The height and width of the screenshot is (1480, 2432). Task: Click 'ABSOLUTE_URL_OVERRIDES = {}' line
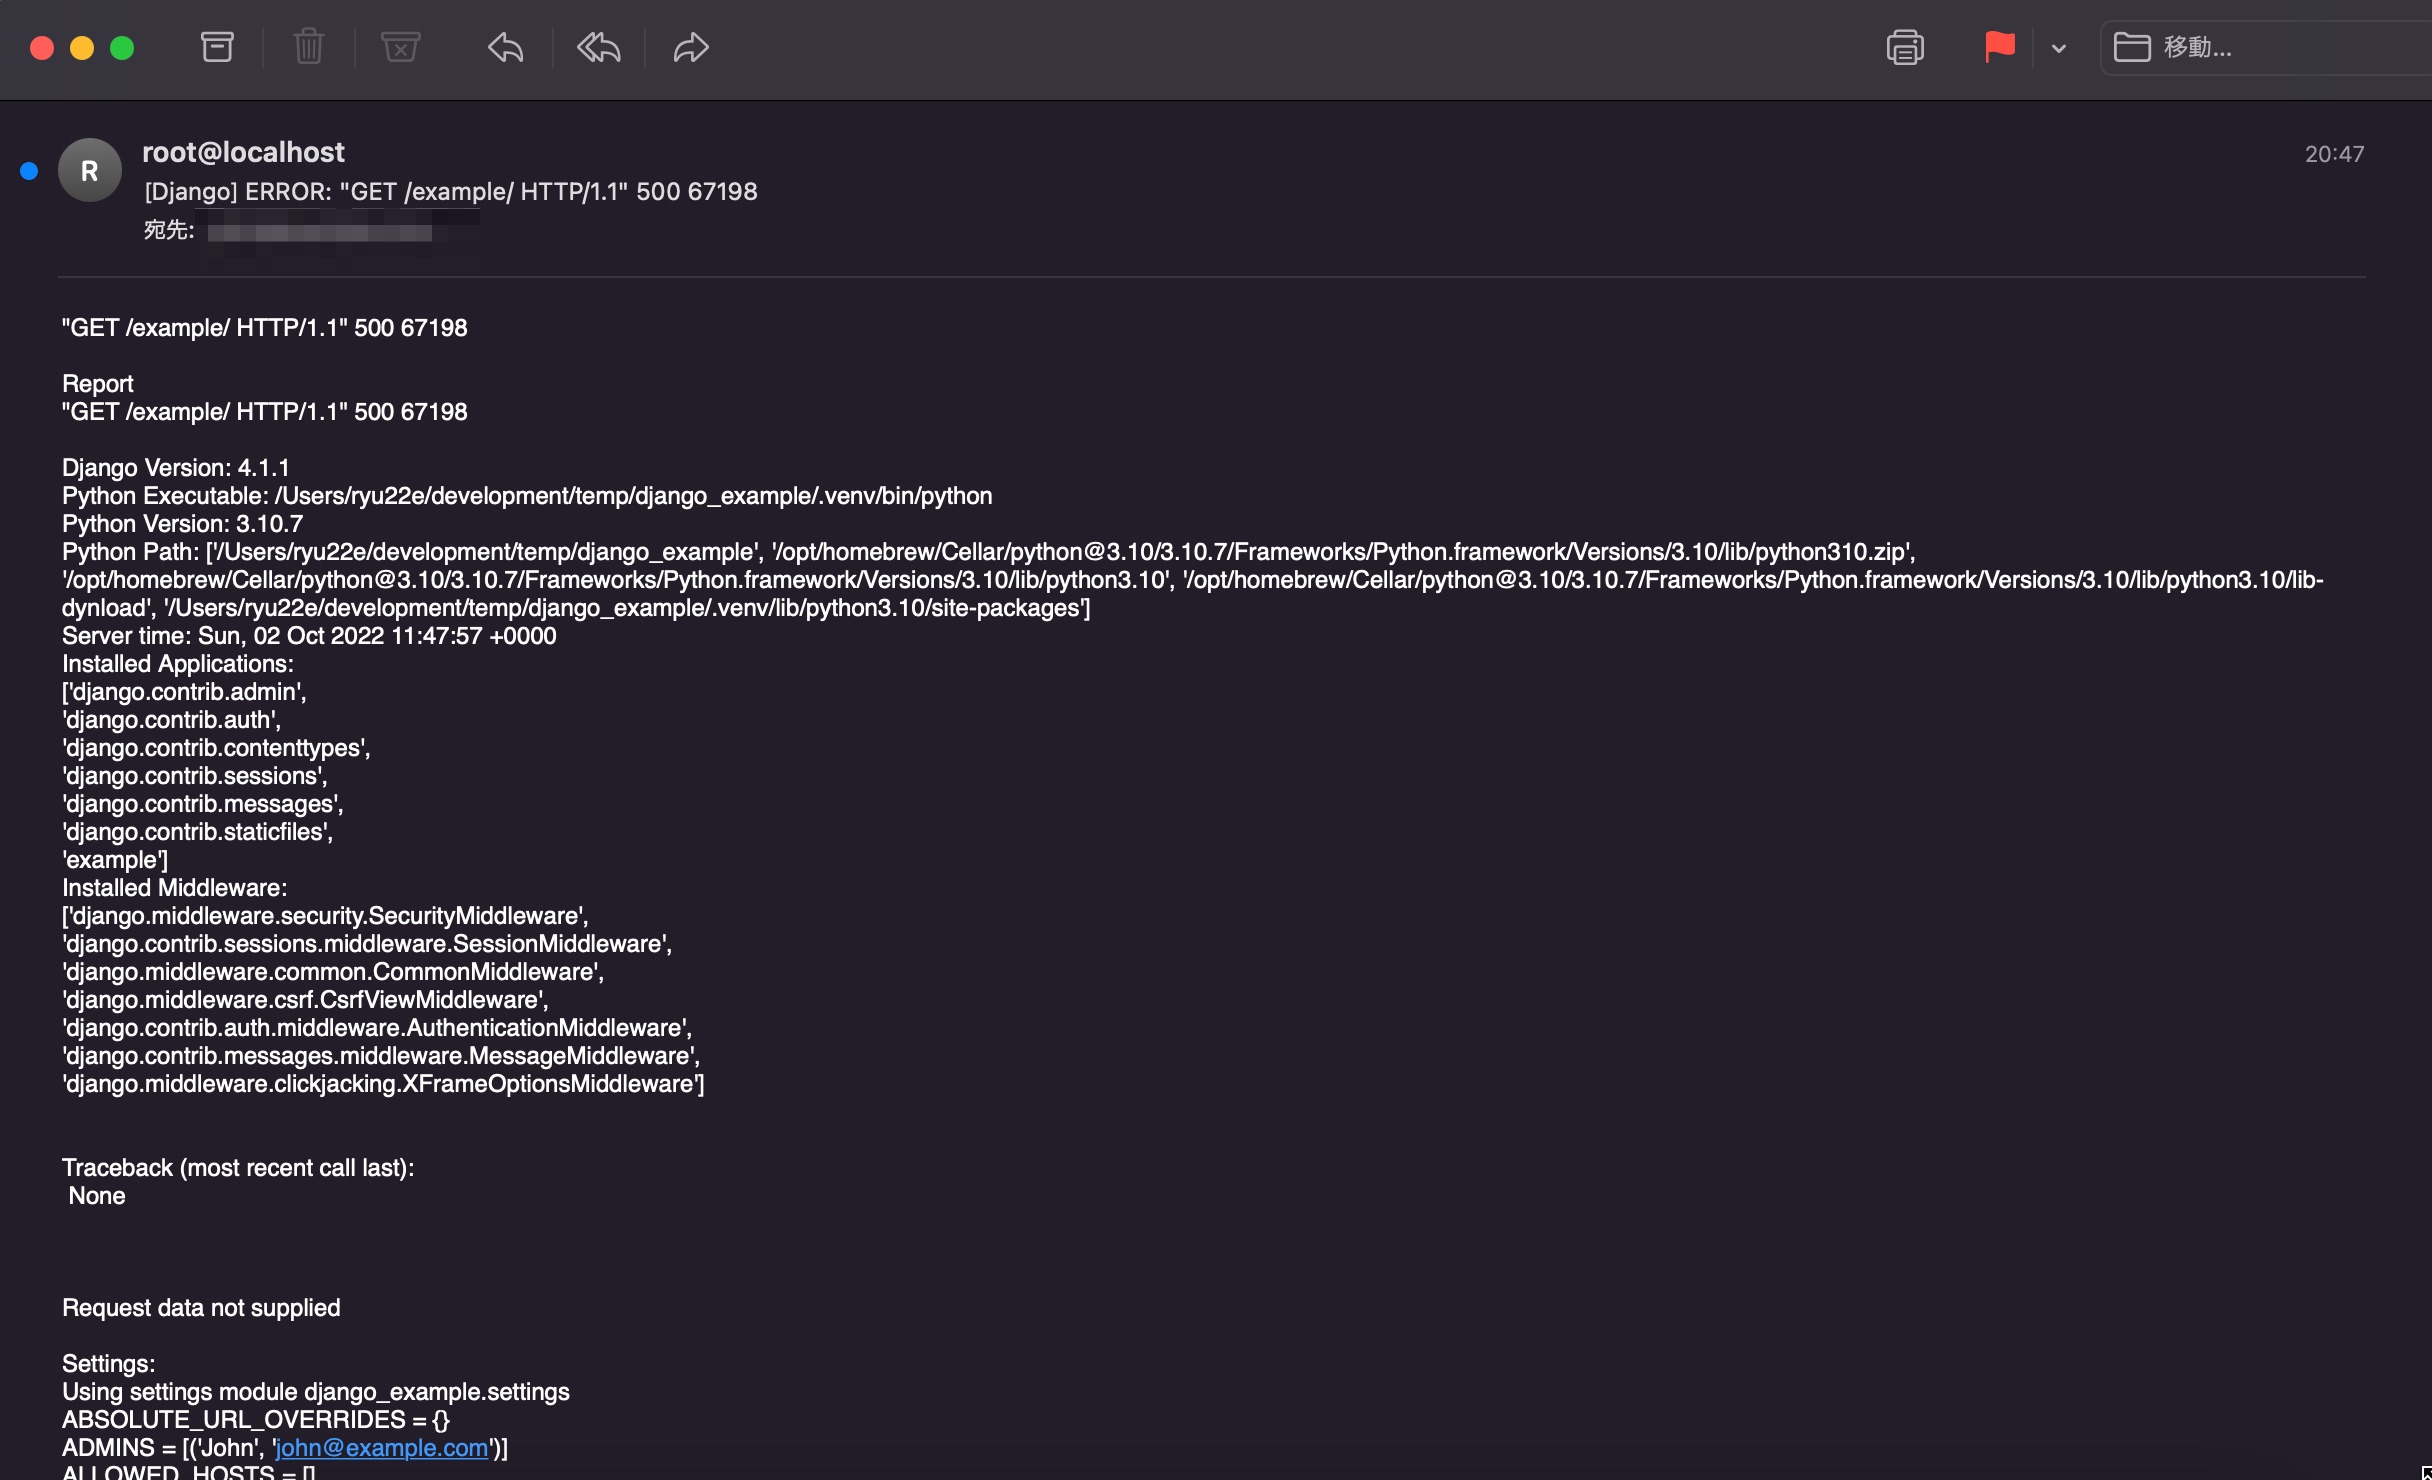tap(256, 1420)
